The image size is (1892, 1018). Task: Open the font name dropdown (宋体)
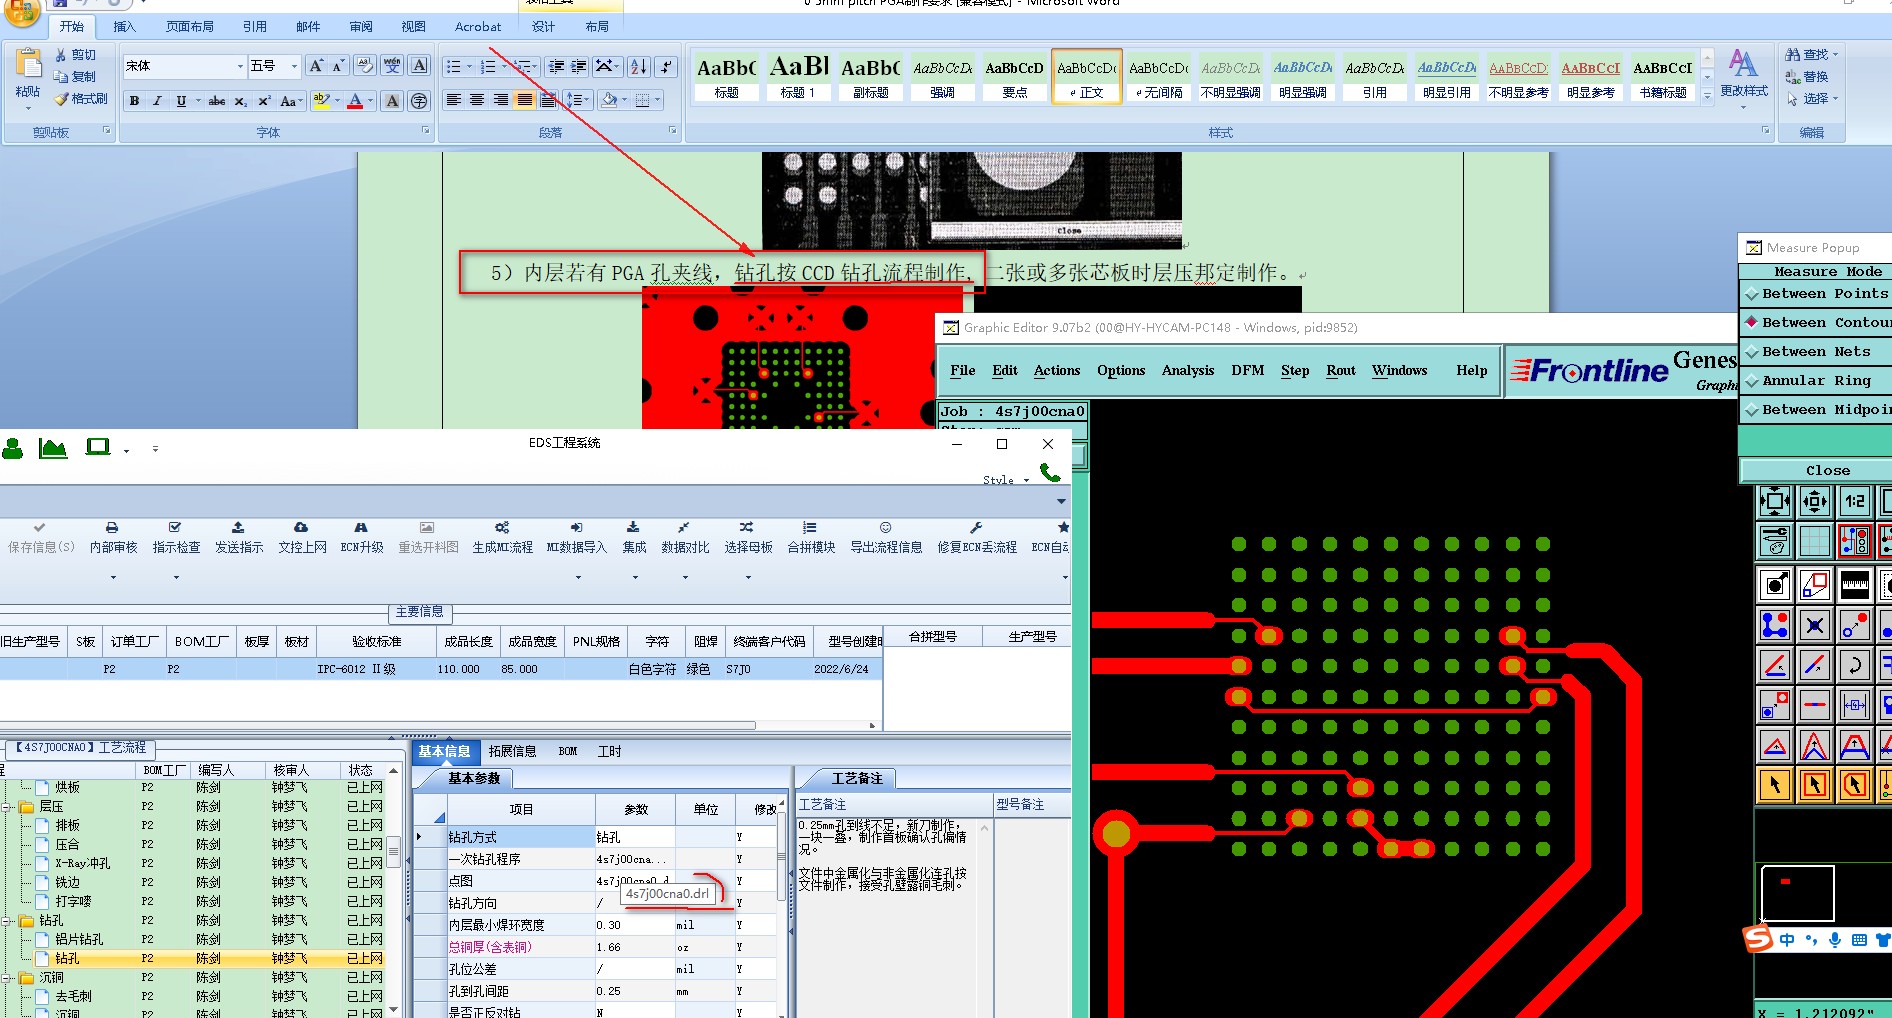tap(240, 66)
